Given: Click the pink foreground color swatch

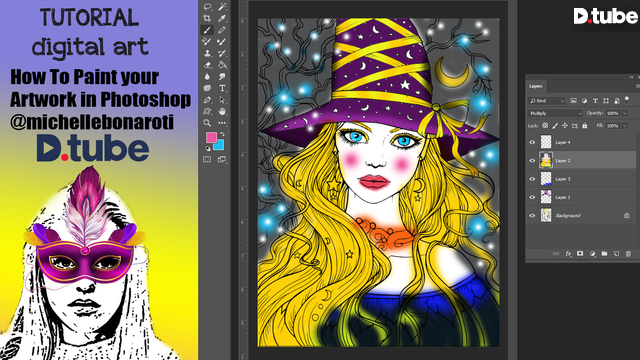Looking at the screenshot, I should click(211, 137).
